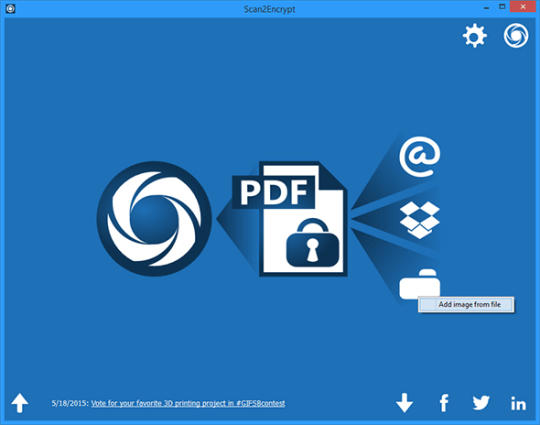Select 'Add image from file' menu item

pos(466,304)
